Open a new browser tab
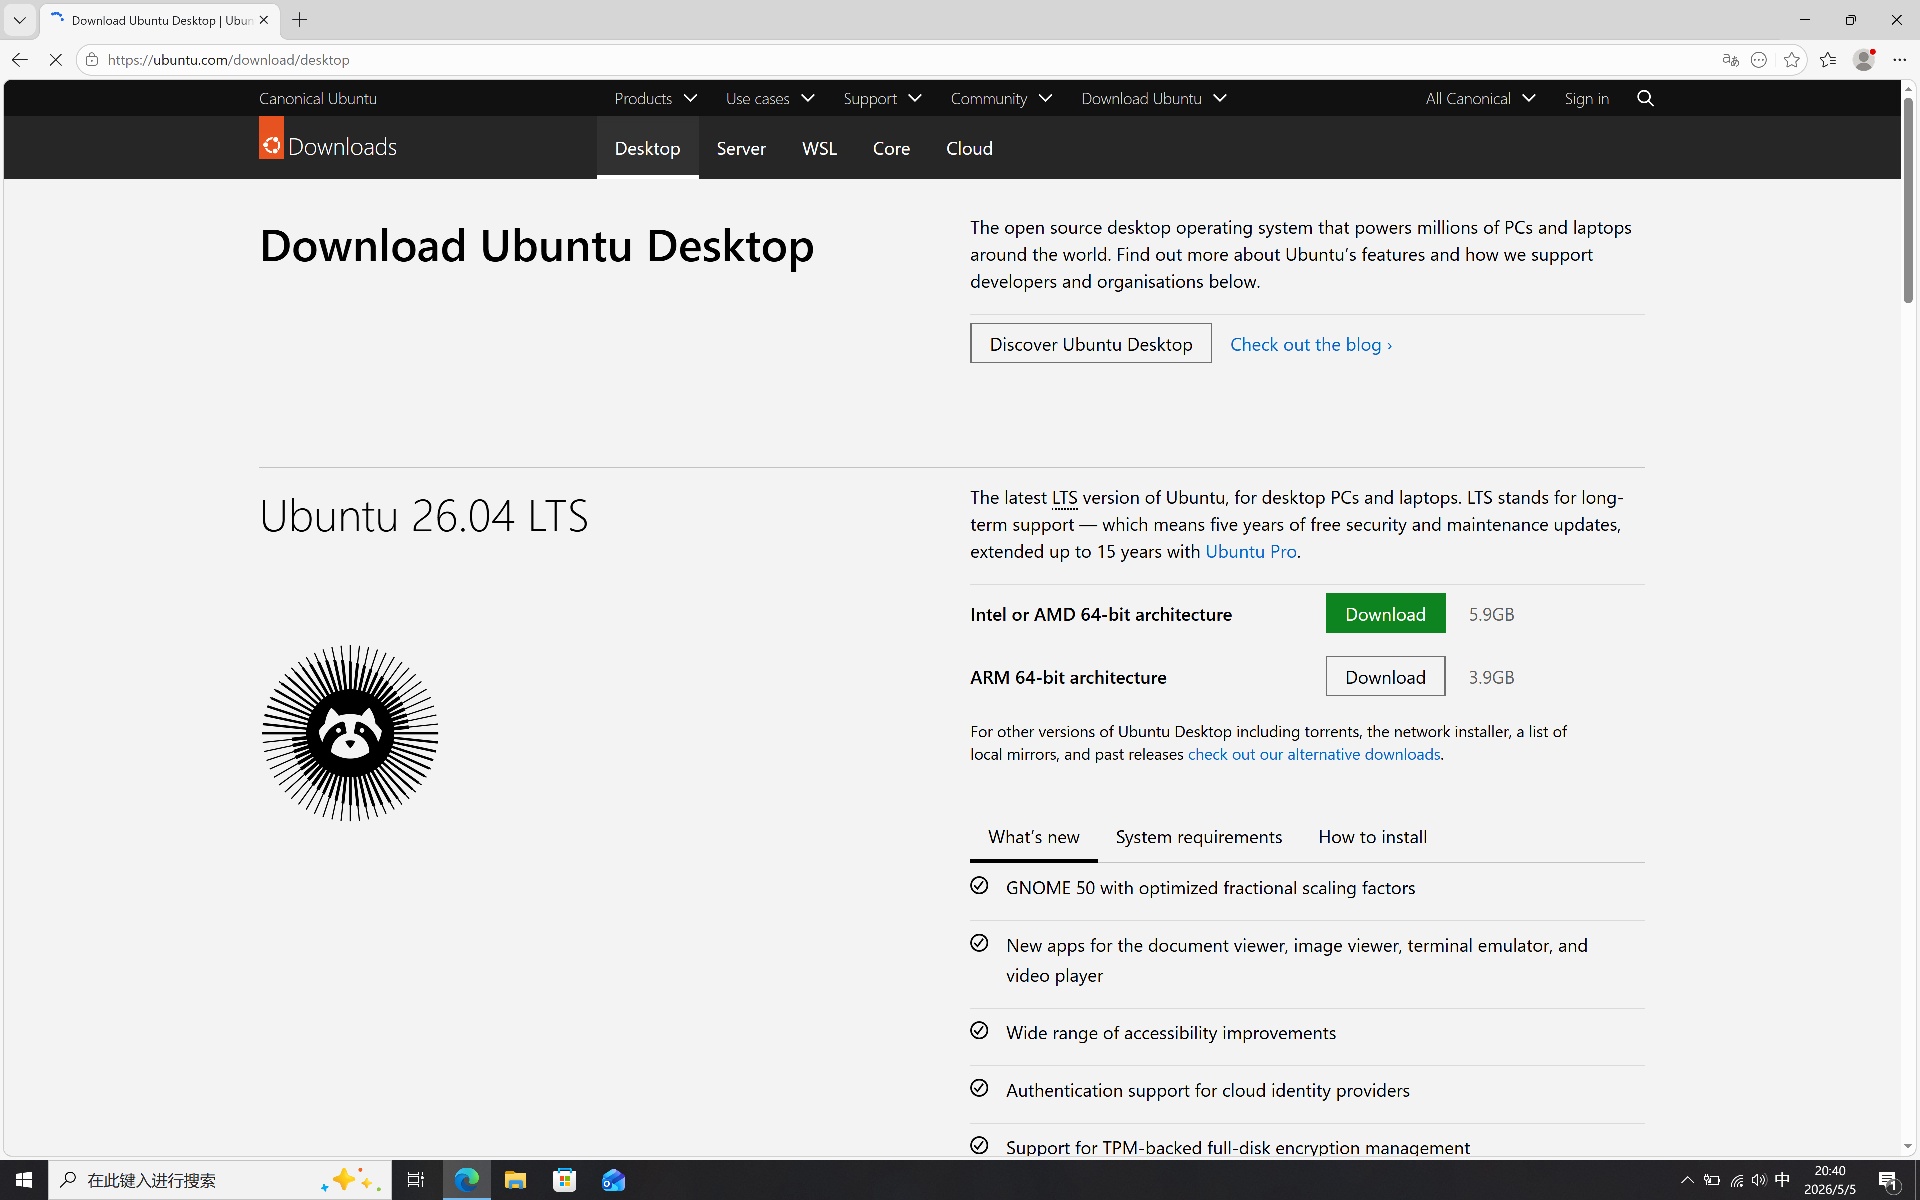The image size is (1920, 1200). 299,20
